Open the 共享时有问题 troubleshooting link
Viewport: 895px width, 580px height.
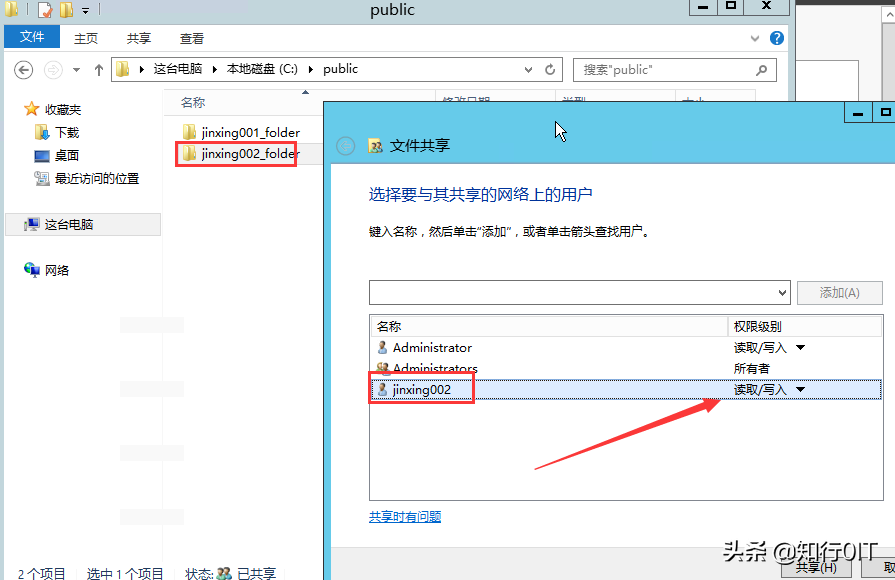tap(405, 518)
